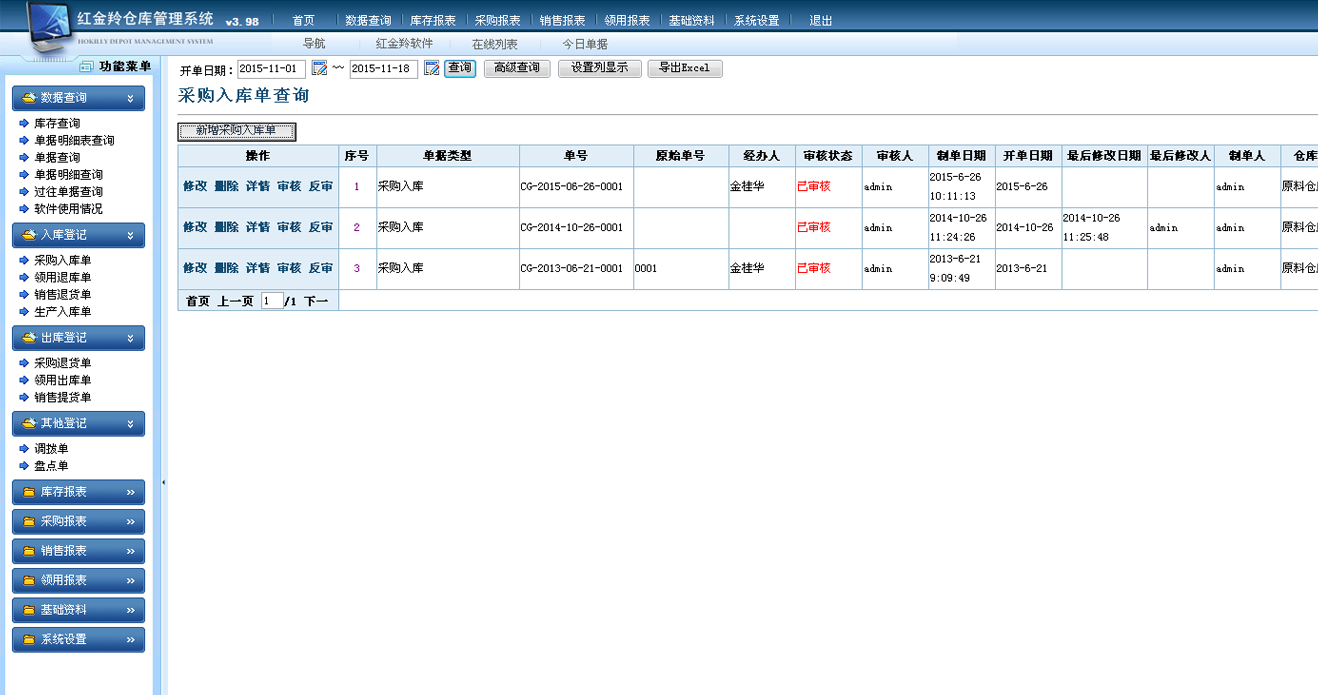The width and height of the screenshot is (1318, 695).
Task: Click arrow icon beside 盘点单
Action: click(x=25, y=467)
